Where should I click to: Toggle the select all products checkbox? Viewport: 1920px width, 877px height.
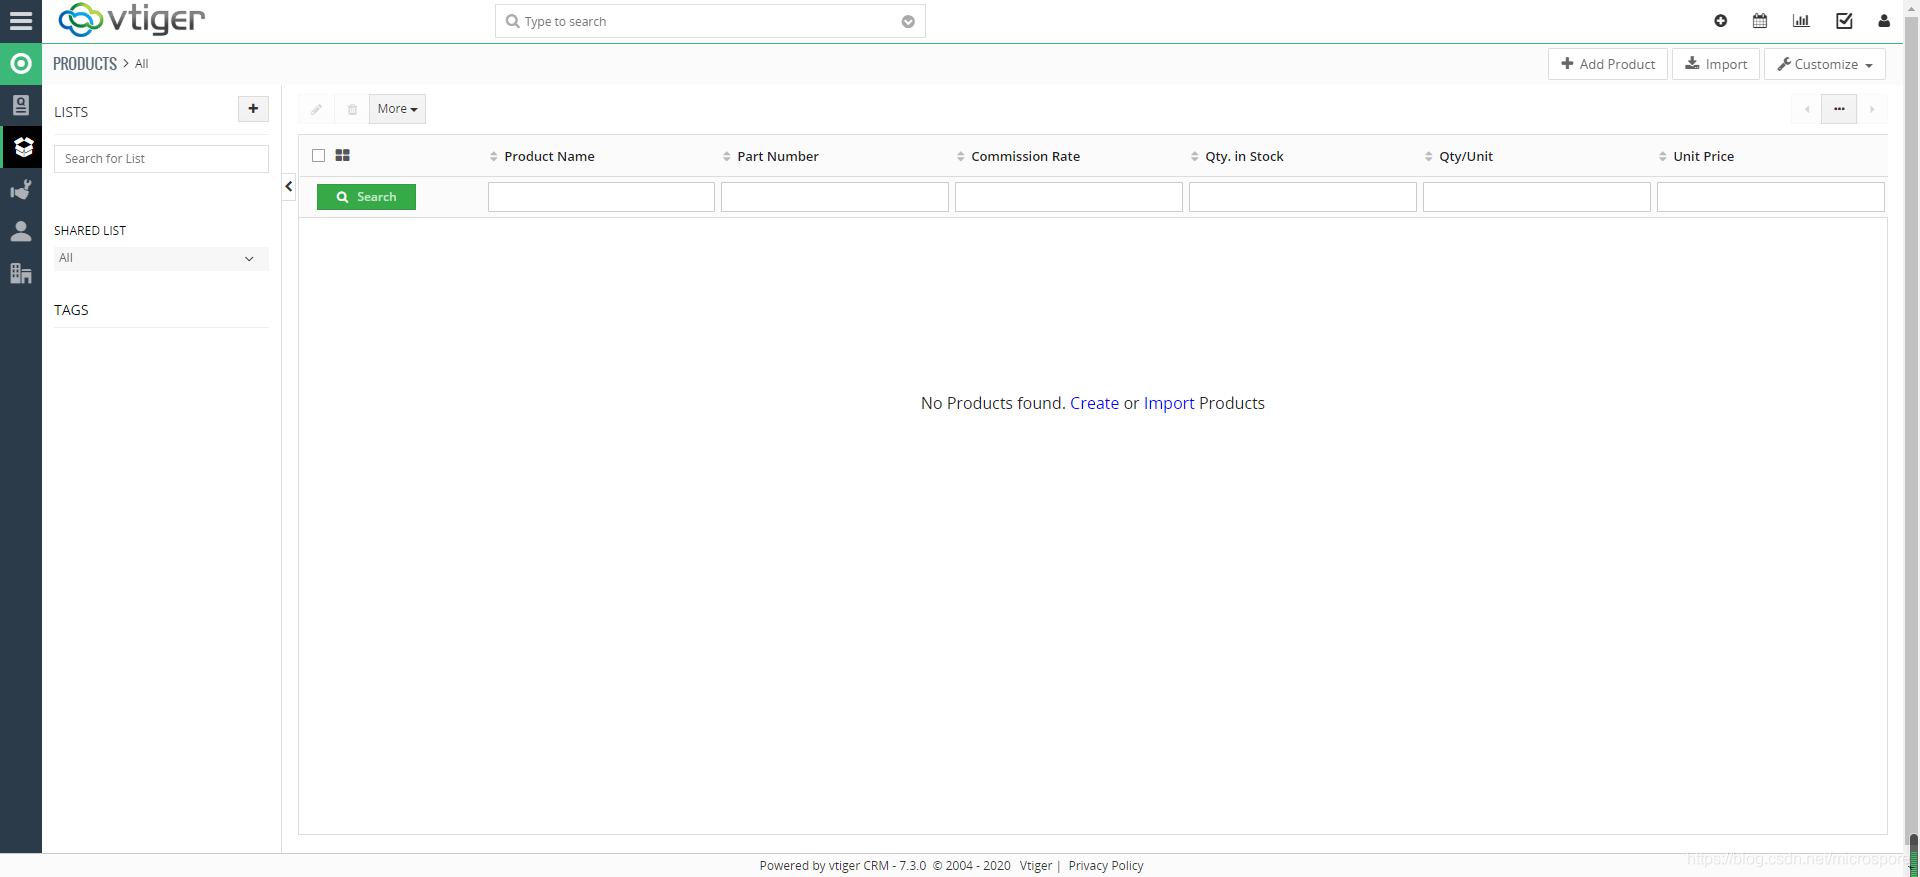[319, 156]
